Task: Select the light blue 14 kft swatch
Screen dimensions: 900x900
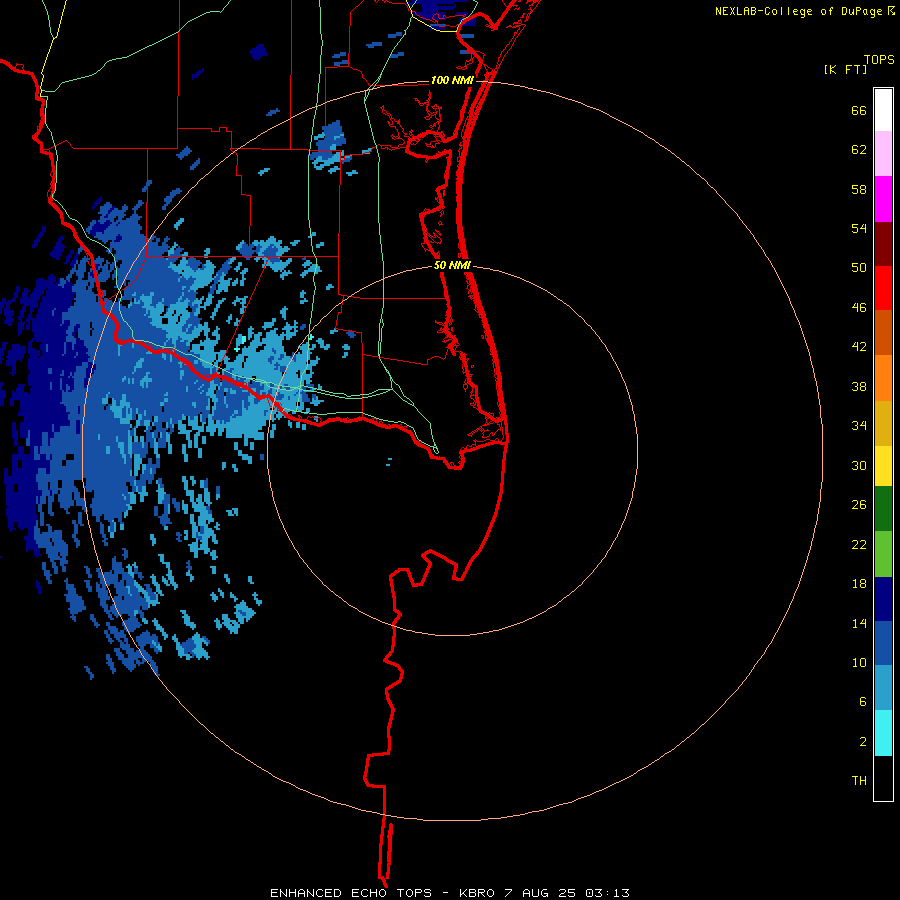Action: coord(883,688)
